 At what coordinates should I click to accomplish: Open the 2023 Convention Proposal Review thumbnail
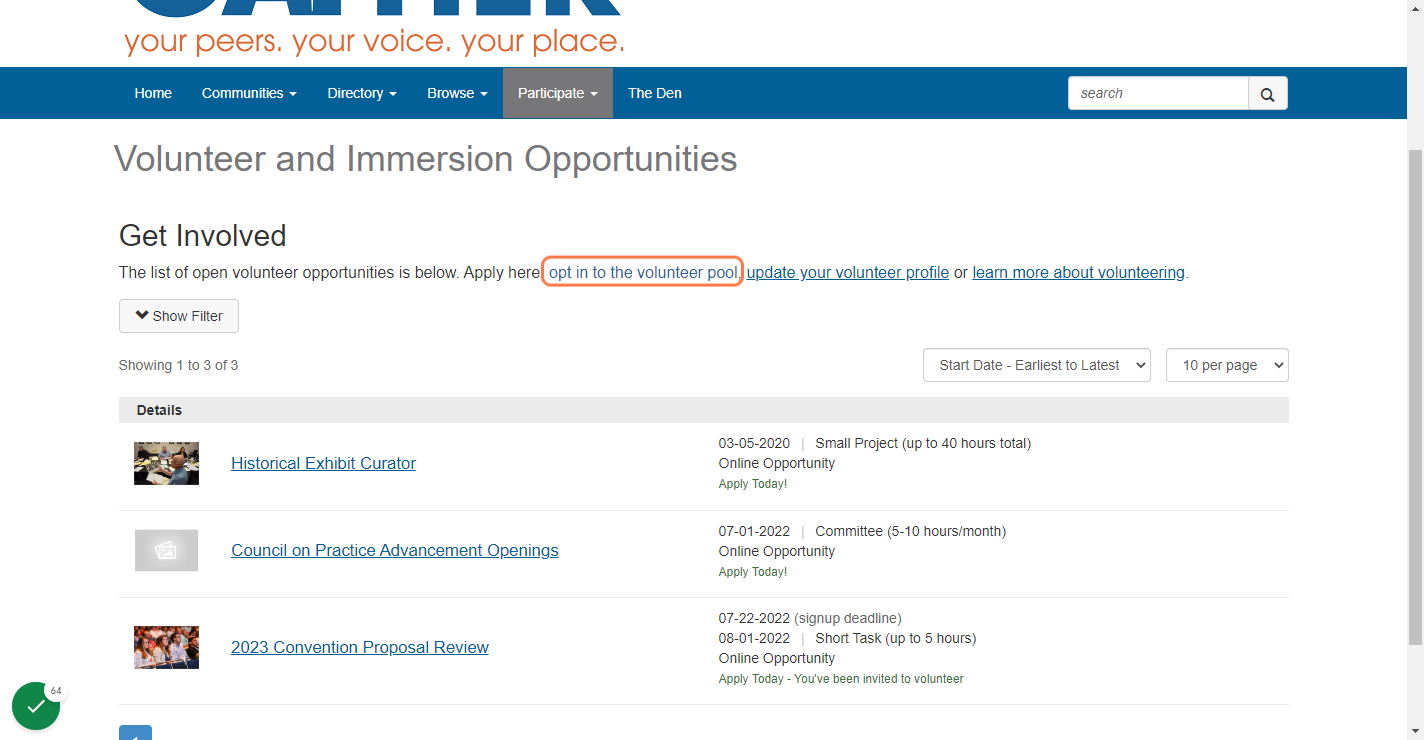click(166, 647)
